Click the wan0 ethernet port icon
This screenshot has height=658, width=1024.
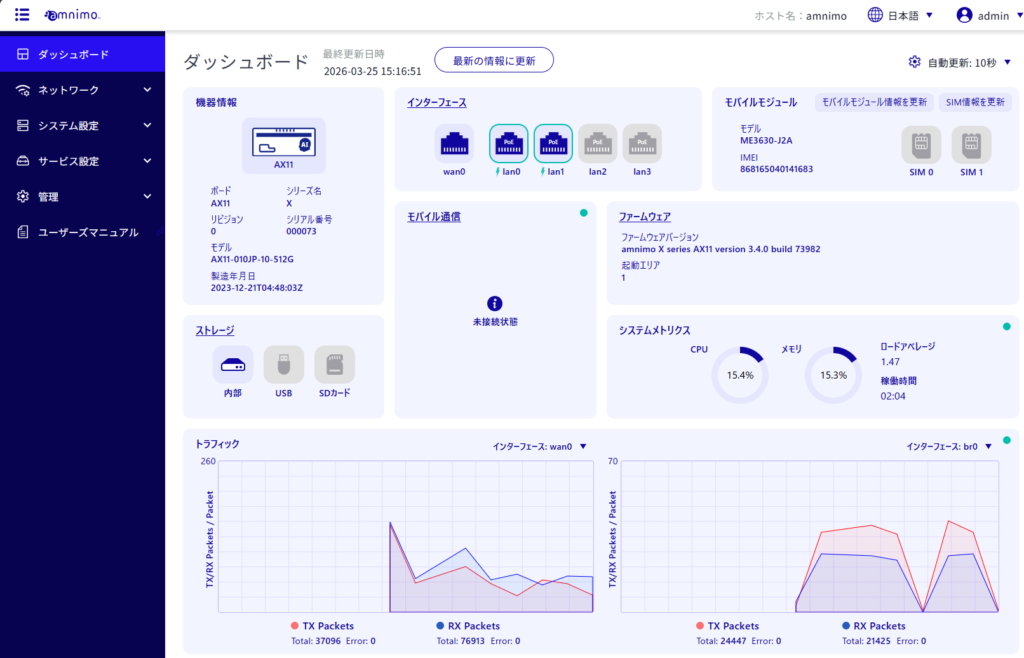(454, 144)
